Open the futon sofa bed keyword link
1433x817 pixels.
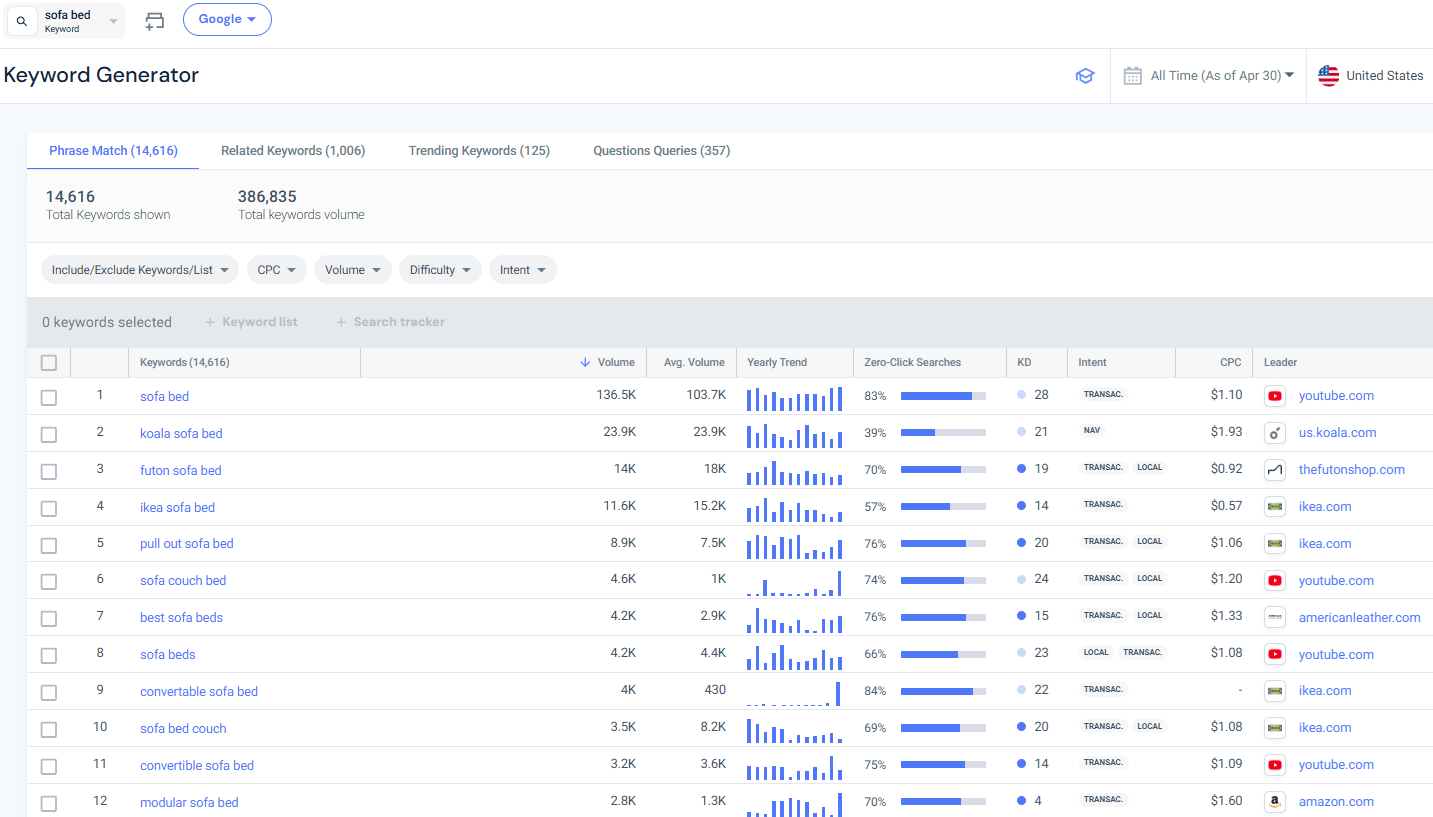[x=181, y=471]
